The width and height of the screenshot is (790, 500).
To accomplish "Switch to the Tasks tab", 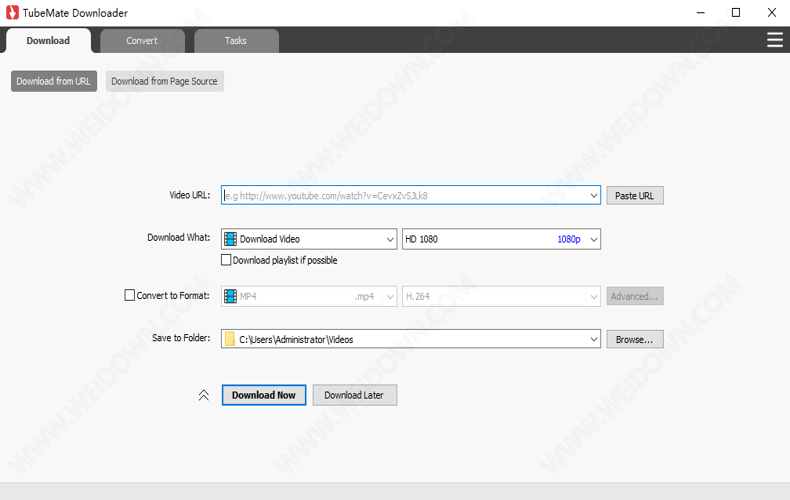I will 236,41.
